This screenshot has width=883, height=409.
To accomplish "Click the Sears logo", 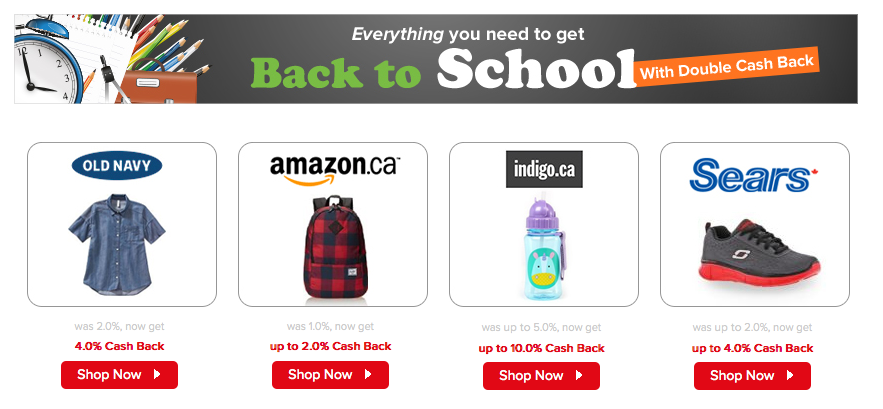I will 753,175.
